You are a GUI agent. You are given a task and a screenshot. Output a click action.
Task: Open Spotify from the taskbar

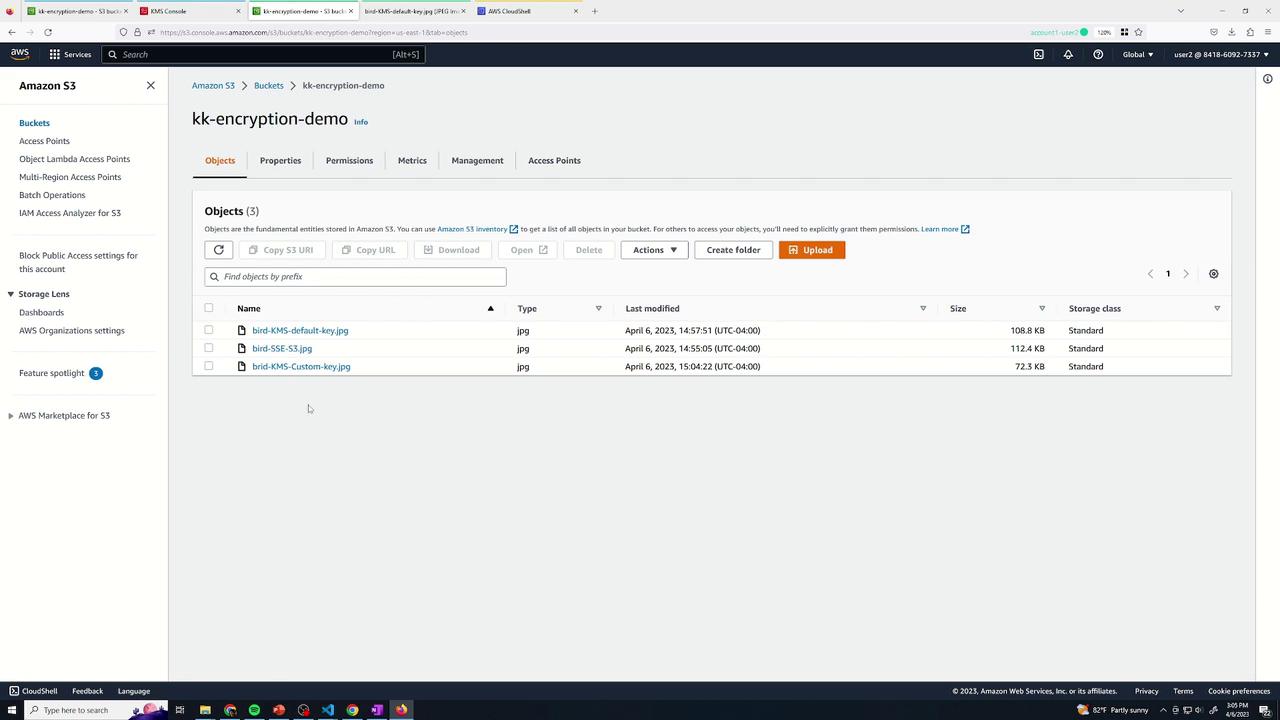coord(254,710)
